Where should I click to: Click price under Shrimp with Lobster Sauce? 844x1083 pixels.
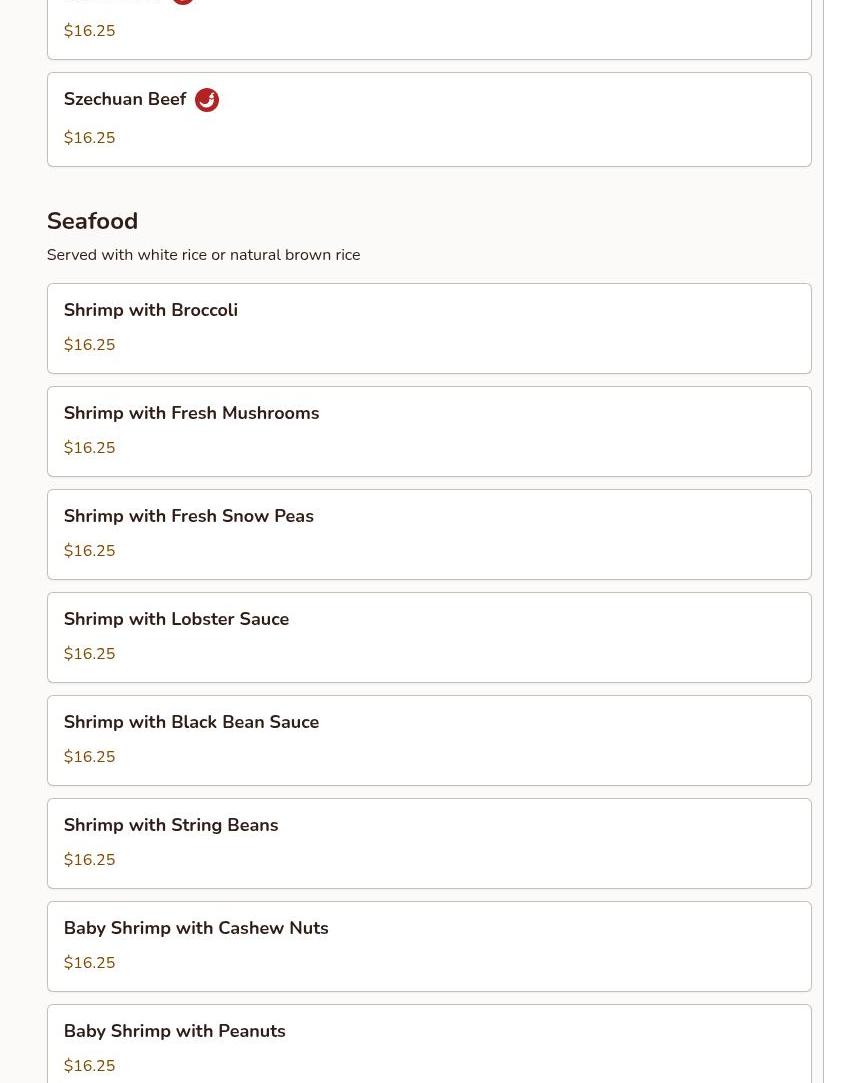(89, 654)
